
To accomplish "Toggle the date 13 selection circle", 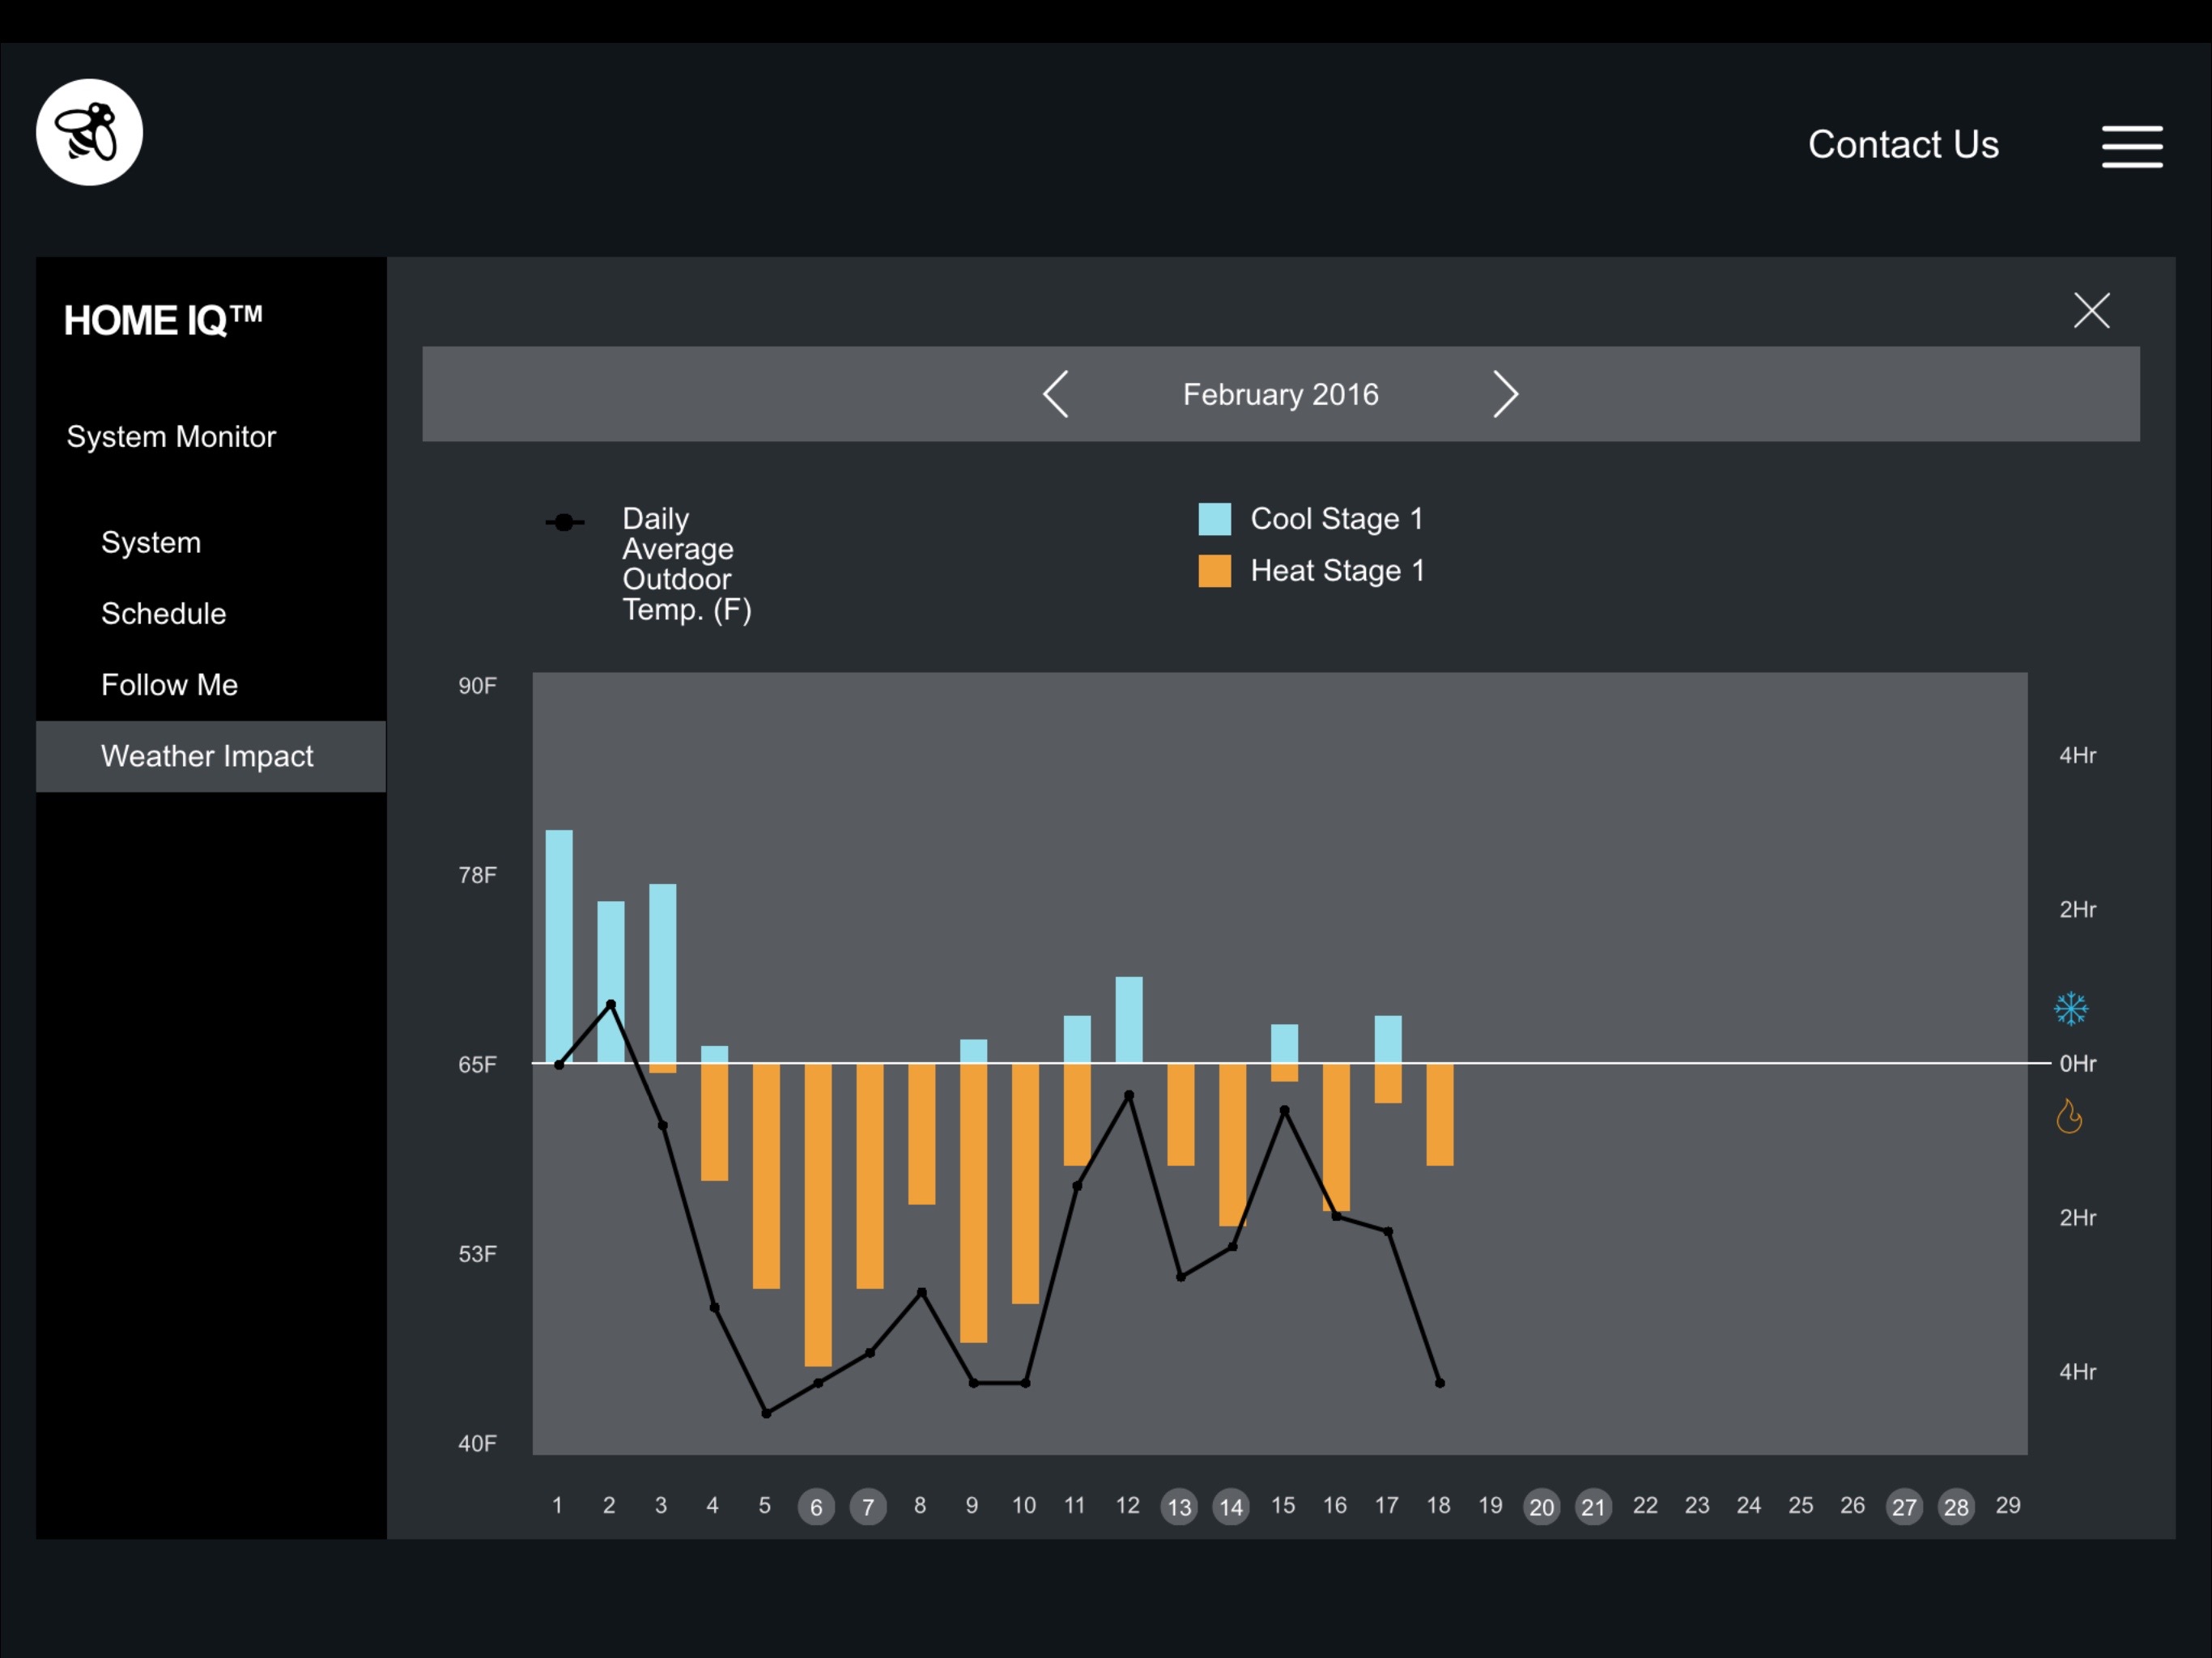I will (1179, 1507).
